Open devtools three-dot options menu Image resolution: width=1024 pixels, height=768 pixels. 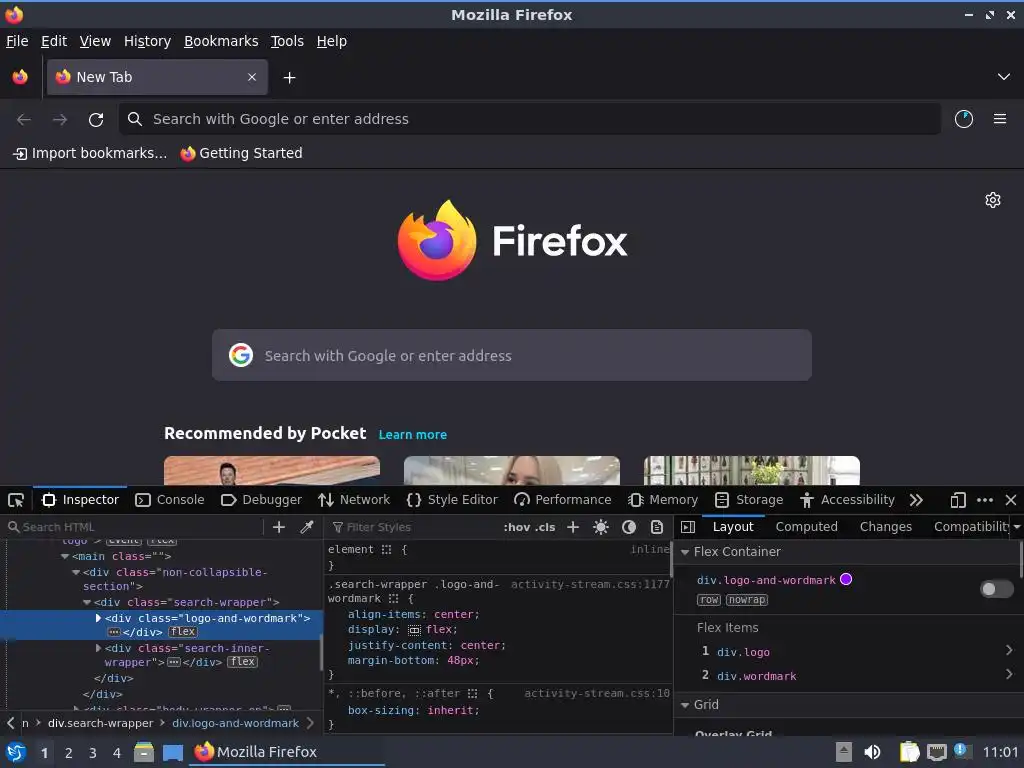tap(985, 500)
